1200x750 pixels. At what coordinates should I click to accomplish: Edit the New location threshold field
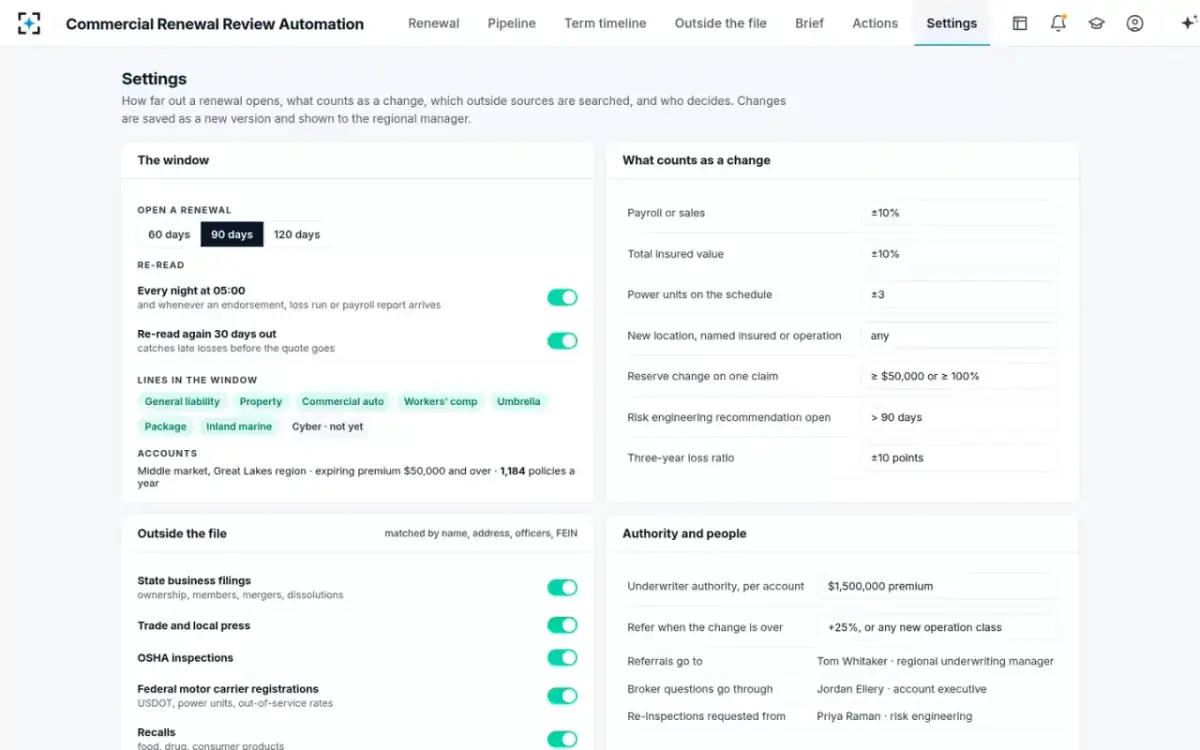(x=960, y=336)
